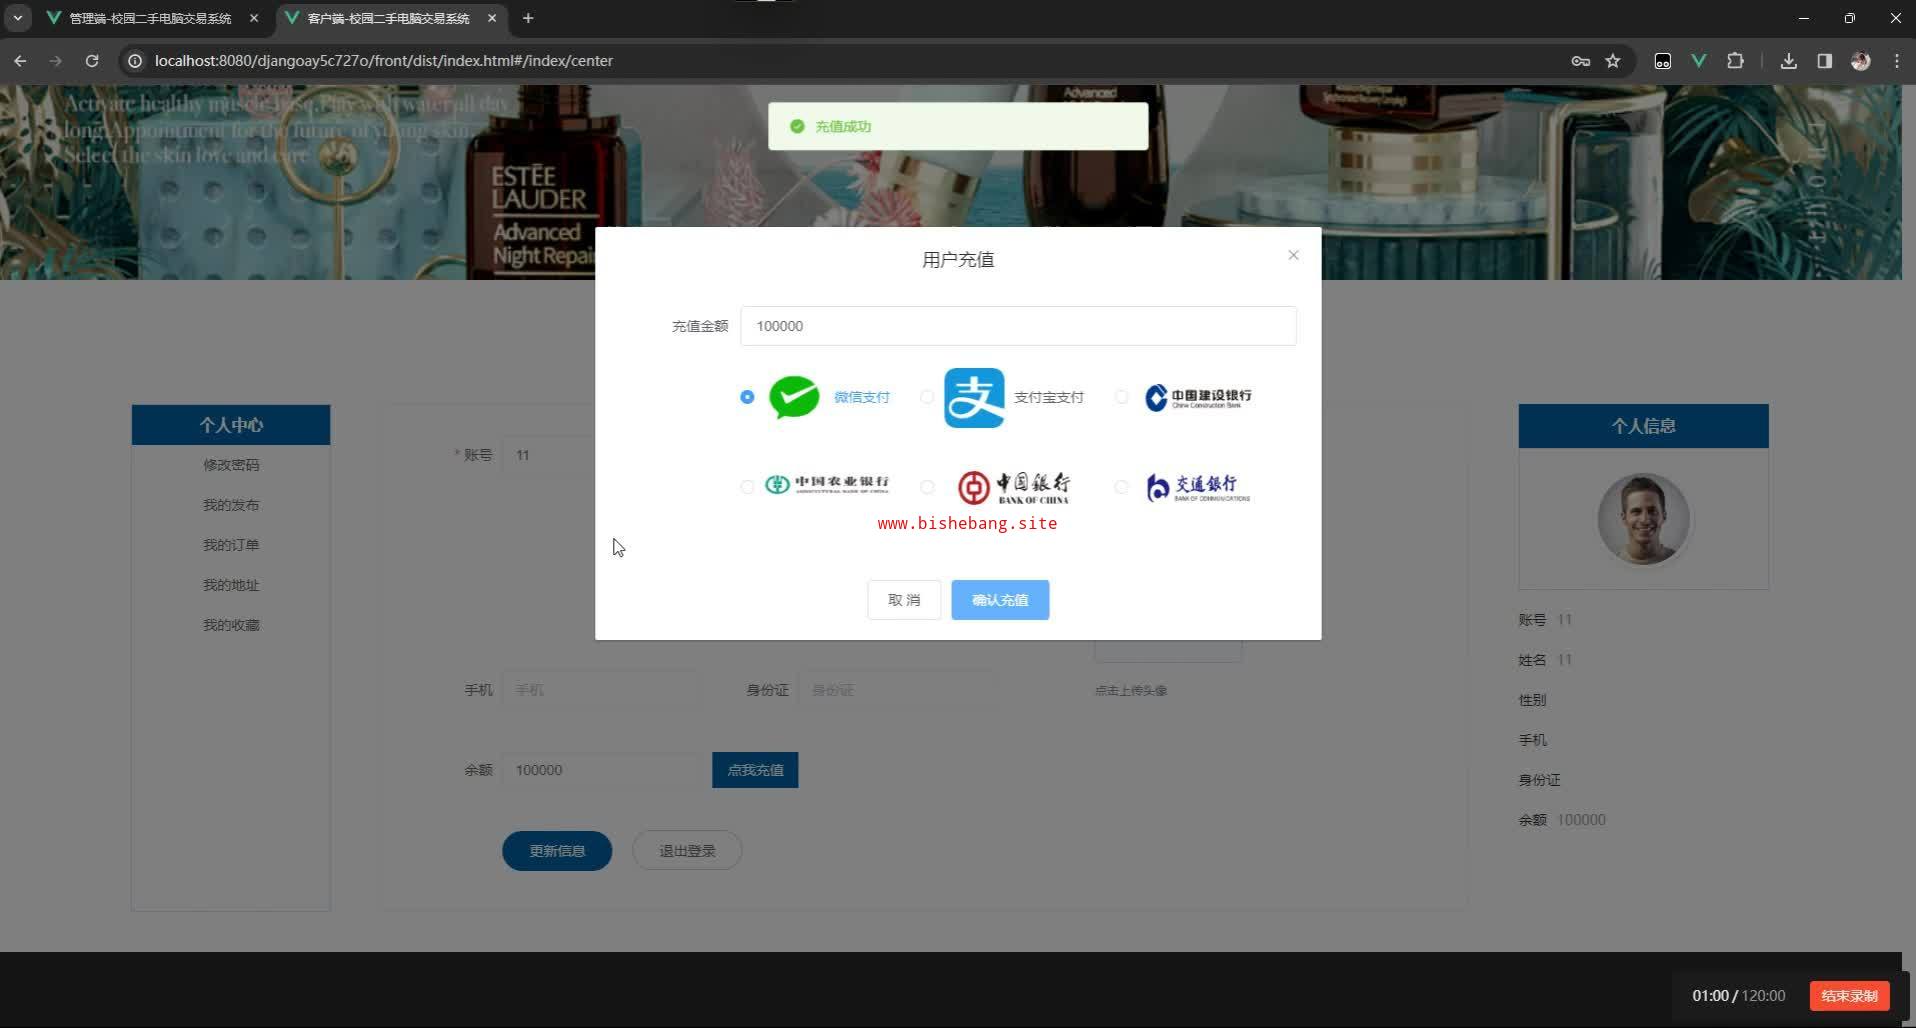Screen dimensions: 1916x1028
Task: Click the 点我充值 recharge button
Action: (755, 770)
